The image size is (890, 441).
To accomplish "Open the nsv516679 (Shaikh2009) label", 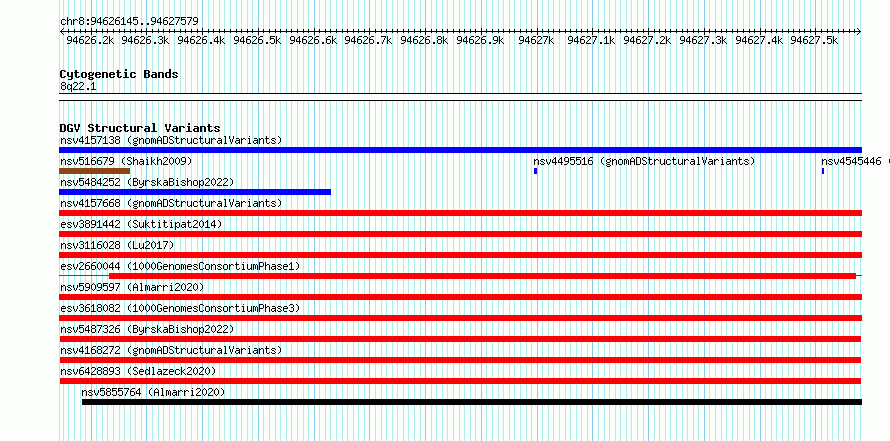I will coord(126,161).
